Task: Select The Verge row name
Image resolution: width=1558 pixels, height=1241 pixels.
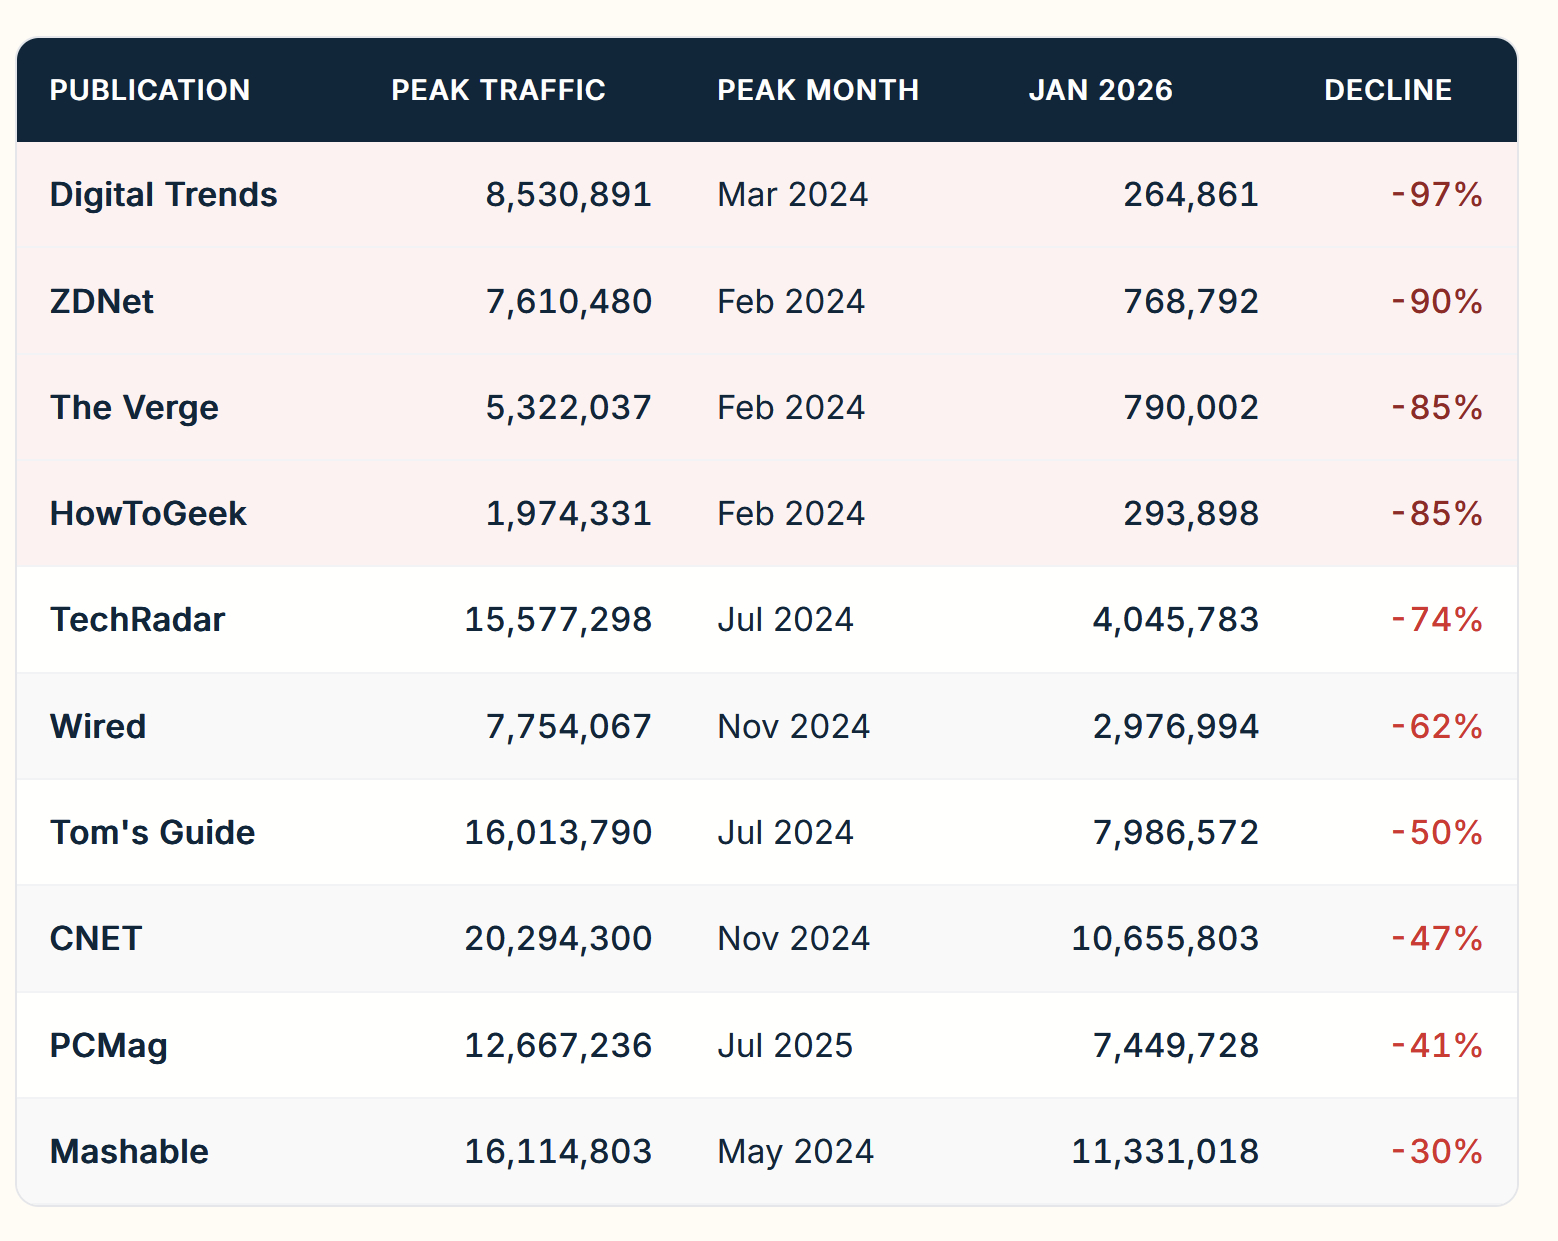Action: tap(134, 408)
